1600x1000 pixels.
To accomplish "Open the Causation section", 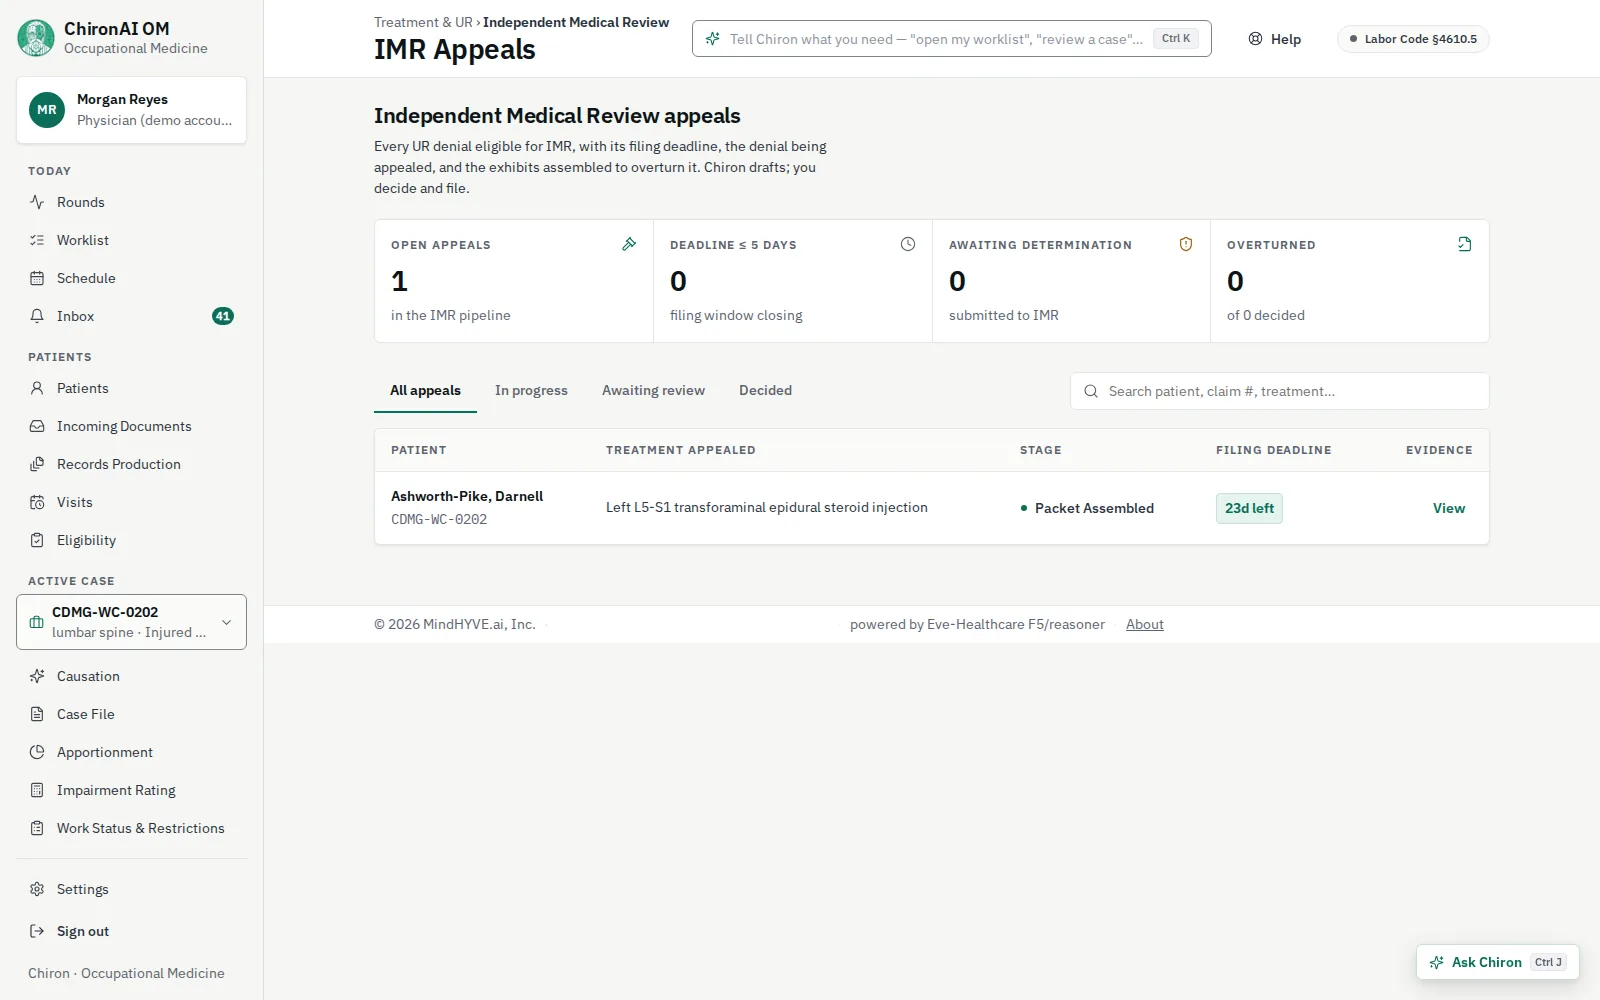I will (131, 676).
